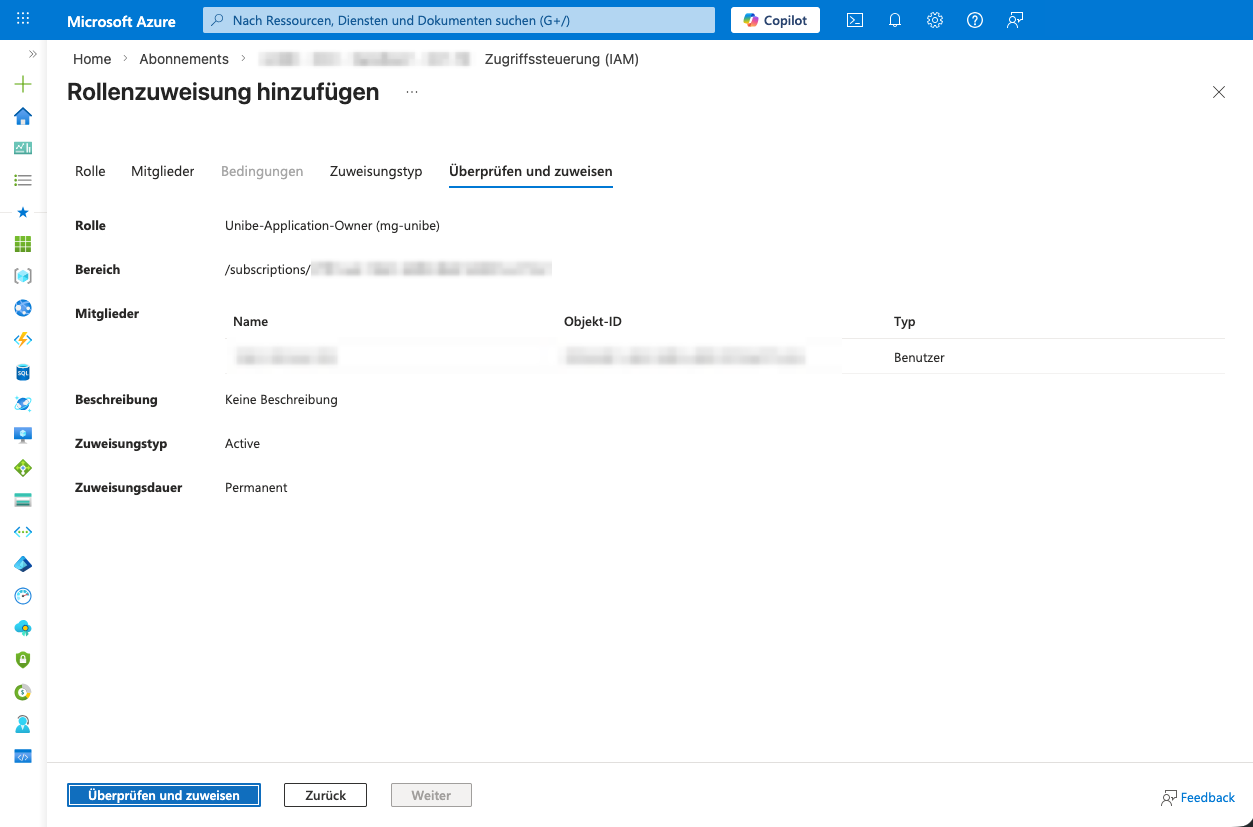Launch Copilot from the top bar
1253x827 pixels.
tap(775, 19)
